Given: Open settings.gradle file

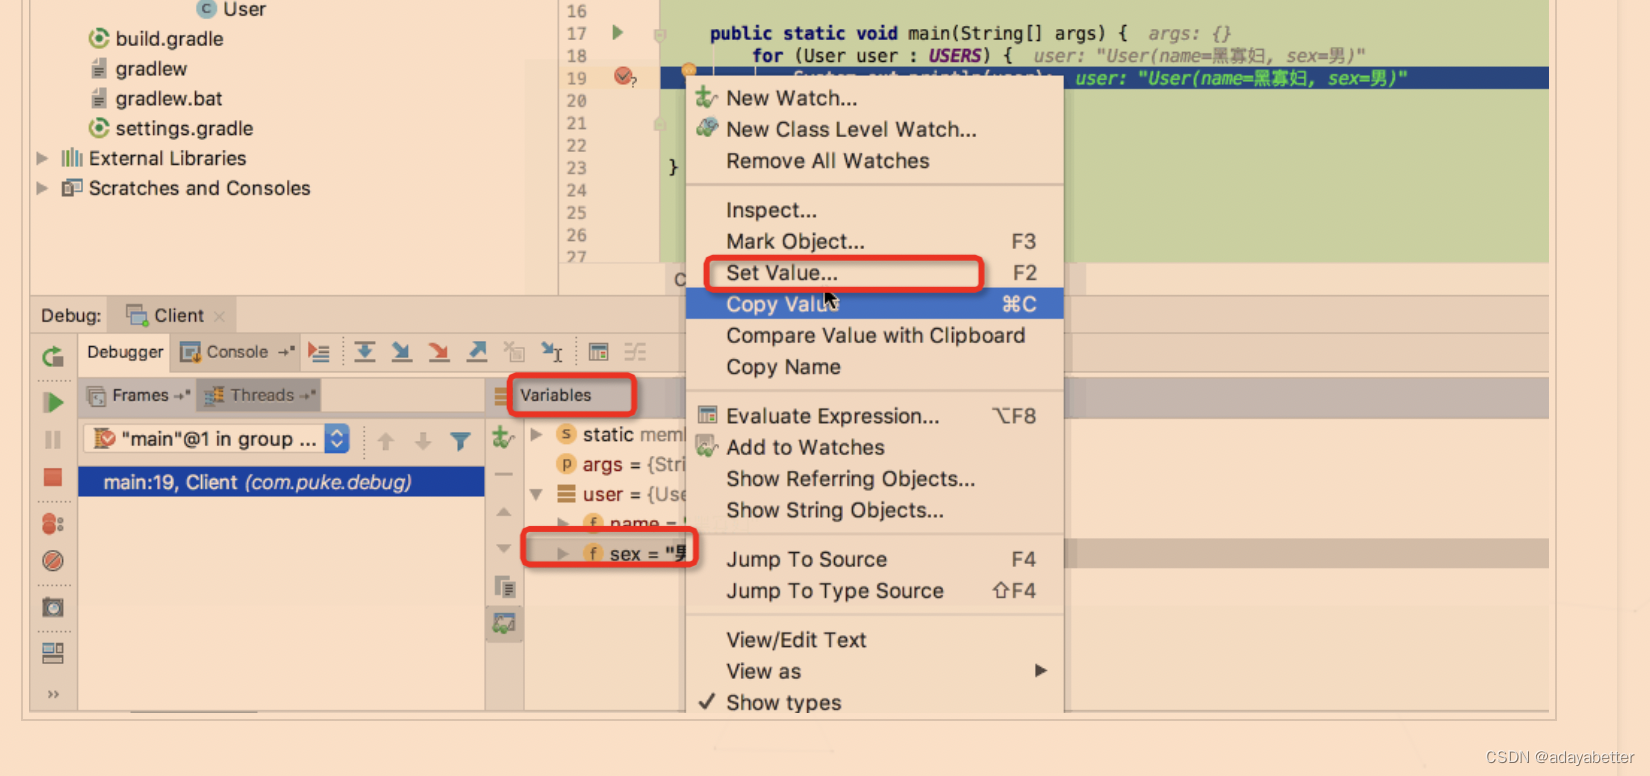Looking at the screenshot, I should 184,128.
